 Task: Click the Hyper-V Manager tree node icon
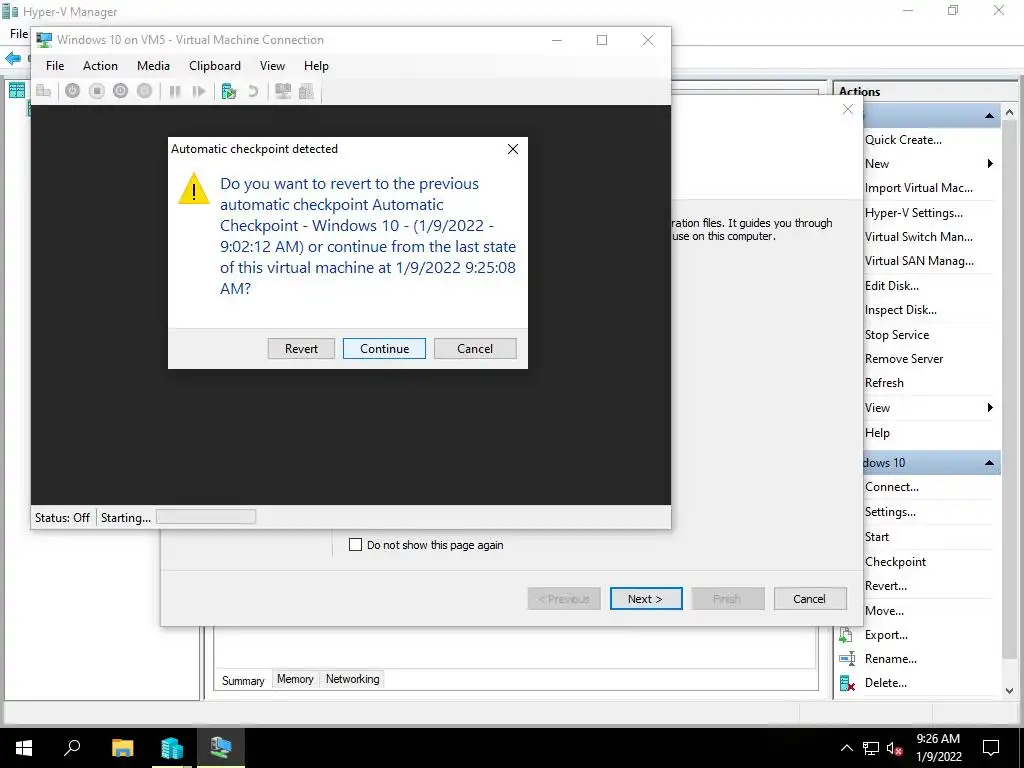[16, 90]
